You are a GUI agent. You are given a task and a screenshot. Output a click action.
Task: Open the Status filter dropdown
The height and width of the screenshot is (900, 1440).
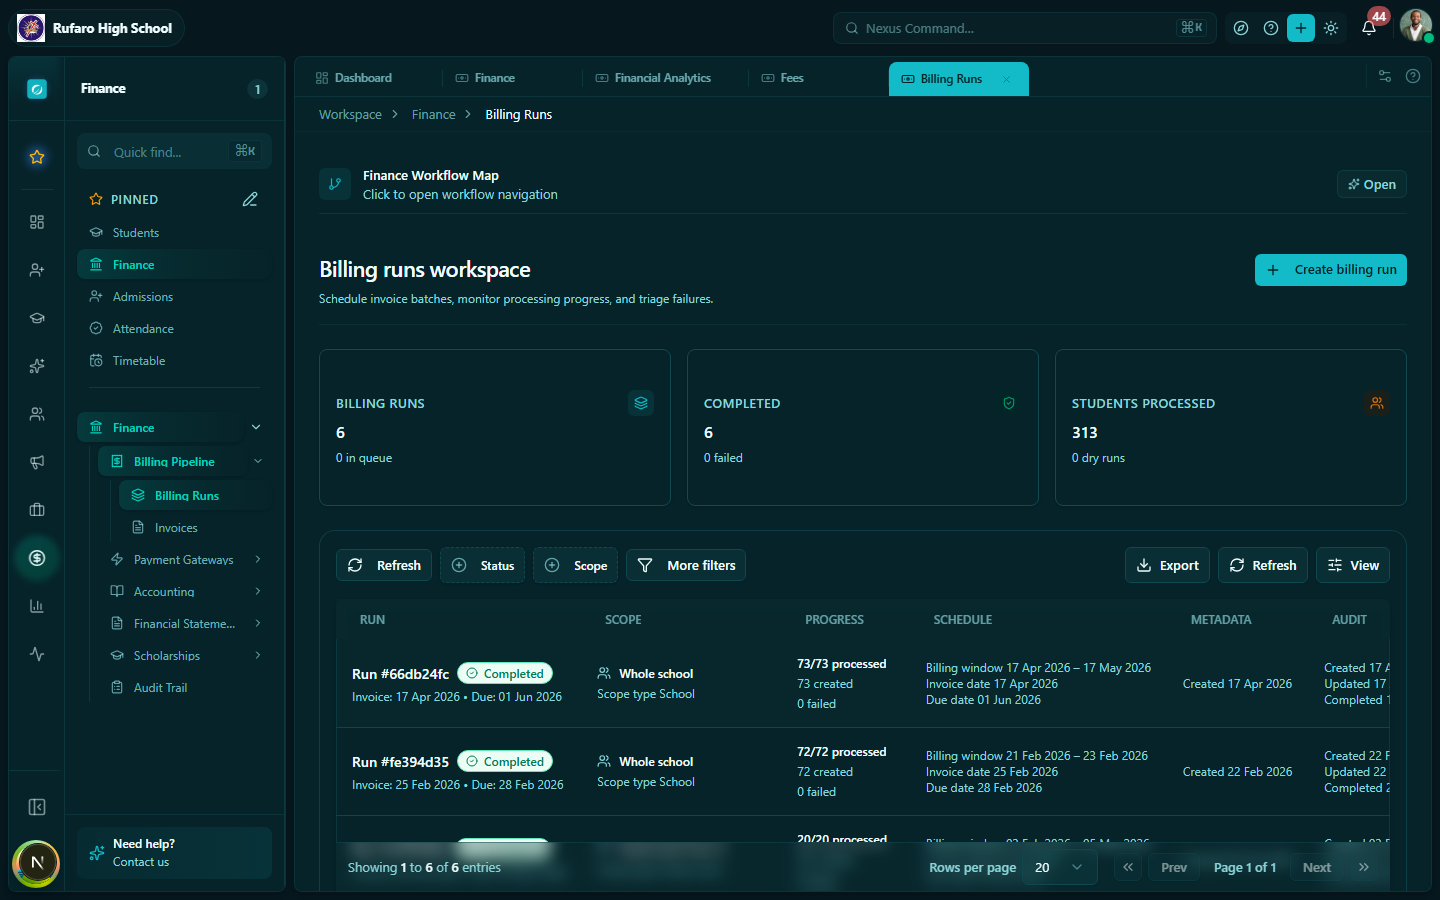click(483, 565)
